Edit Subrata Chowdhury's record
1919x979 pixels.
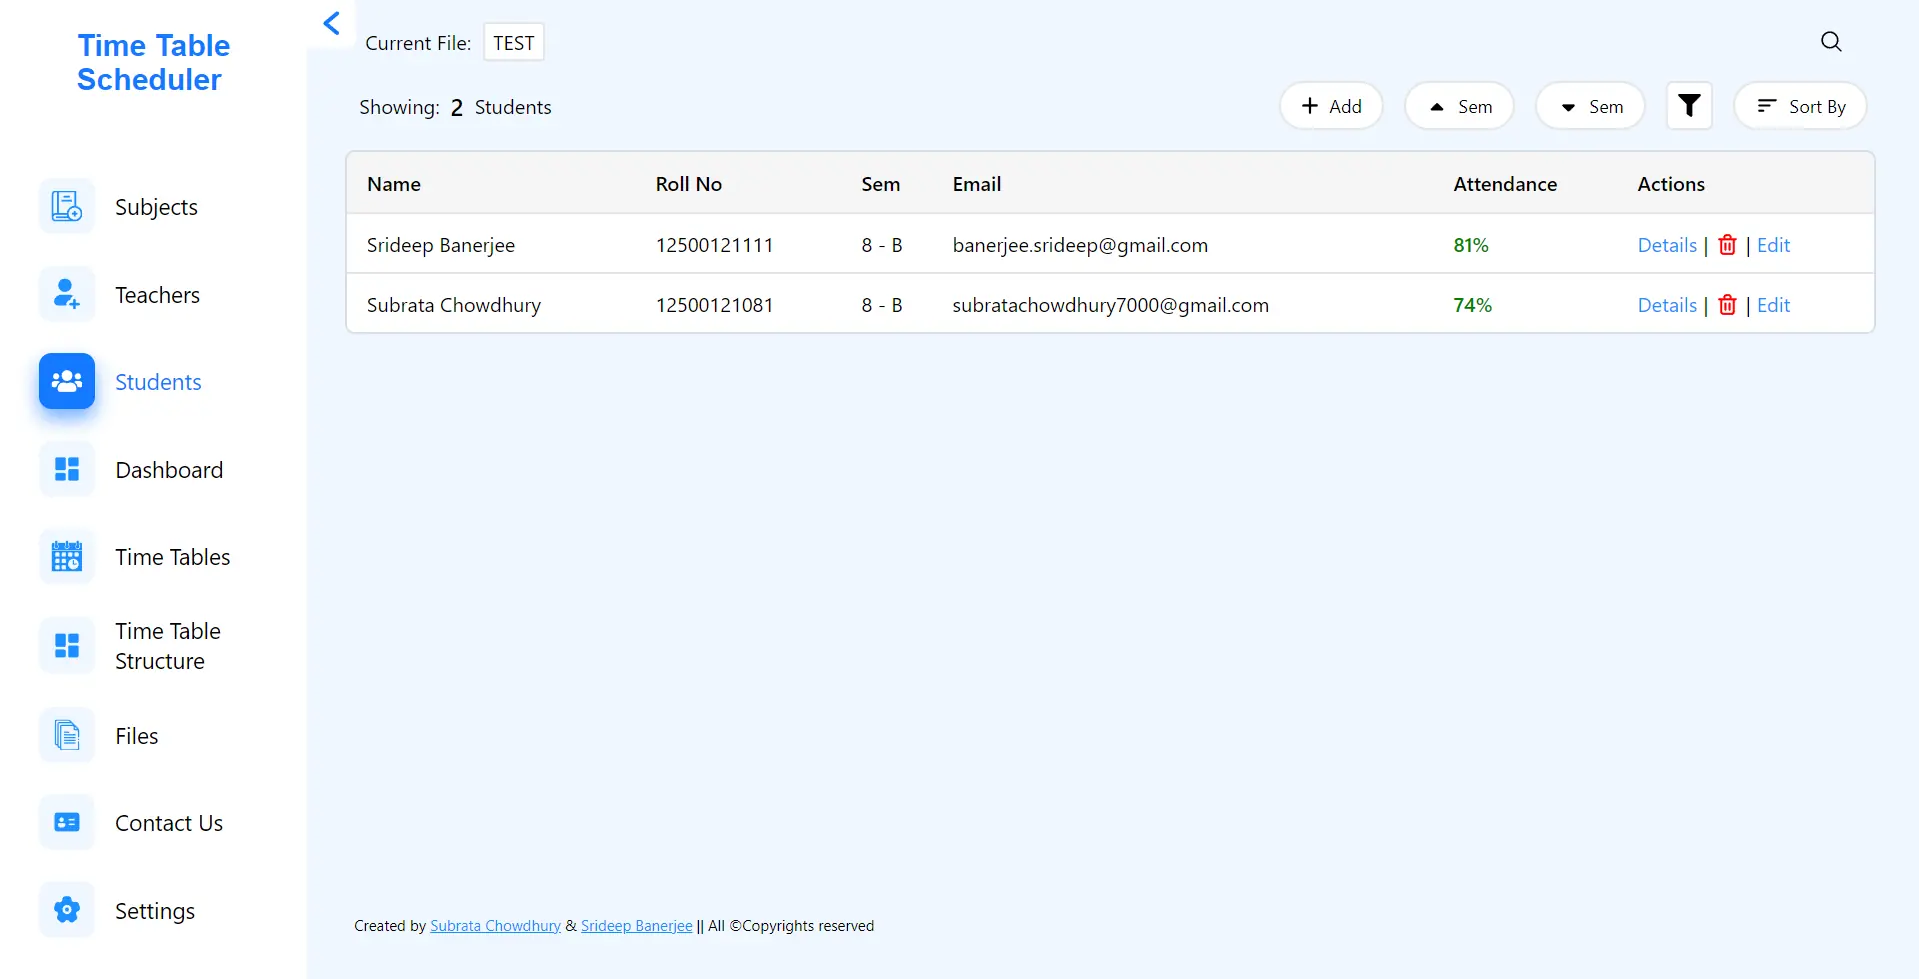[1773, 305]
